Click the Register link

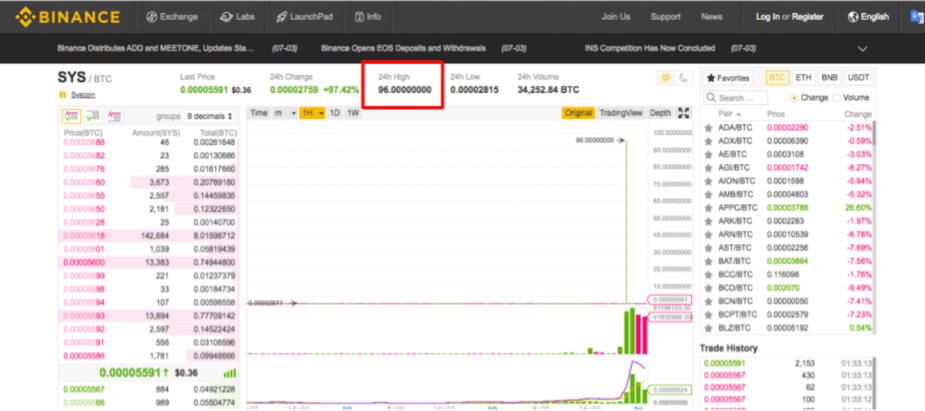[808, 17]
